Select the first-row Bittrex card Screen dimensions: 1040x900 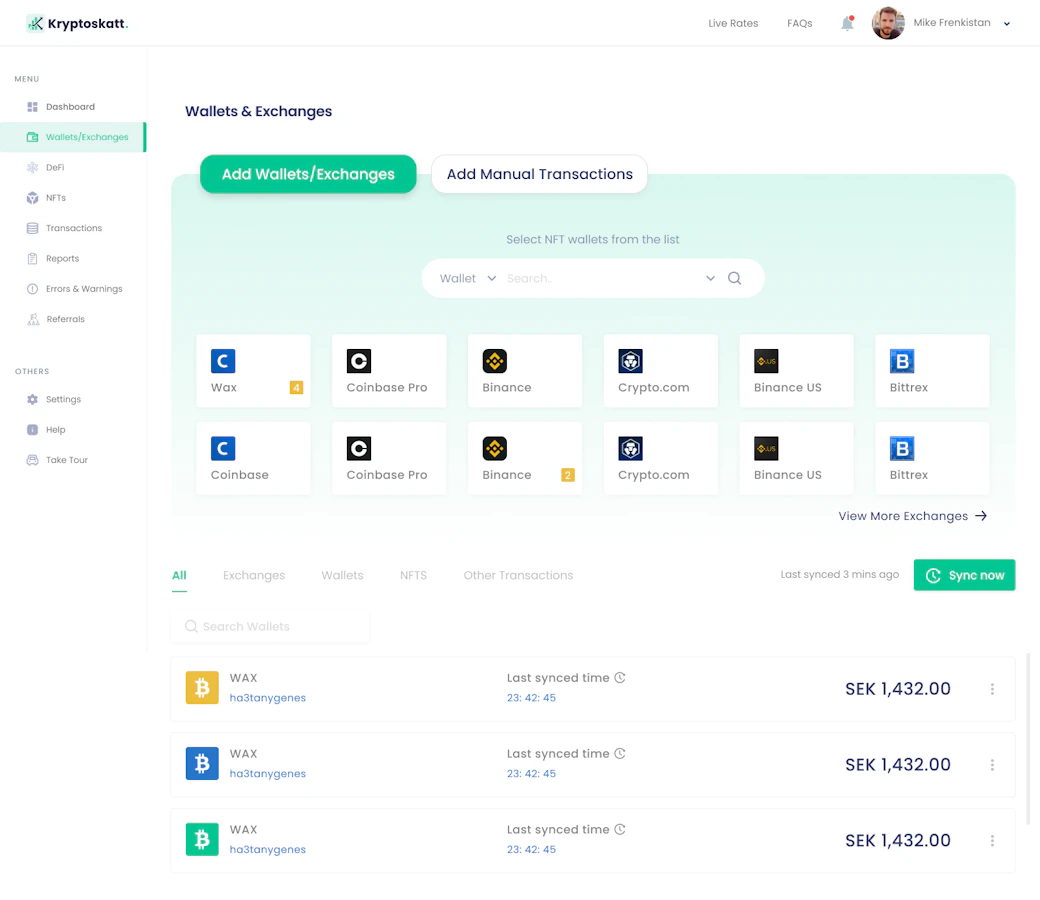[x=932, y=371]
